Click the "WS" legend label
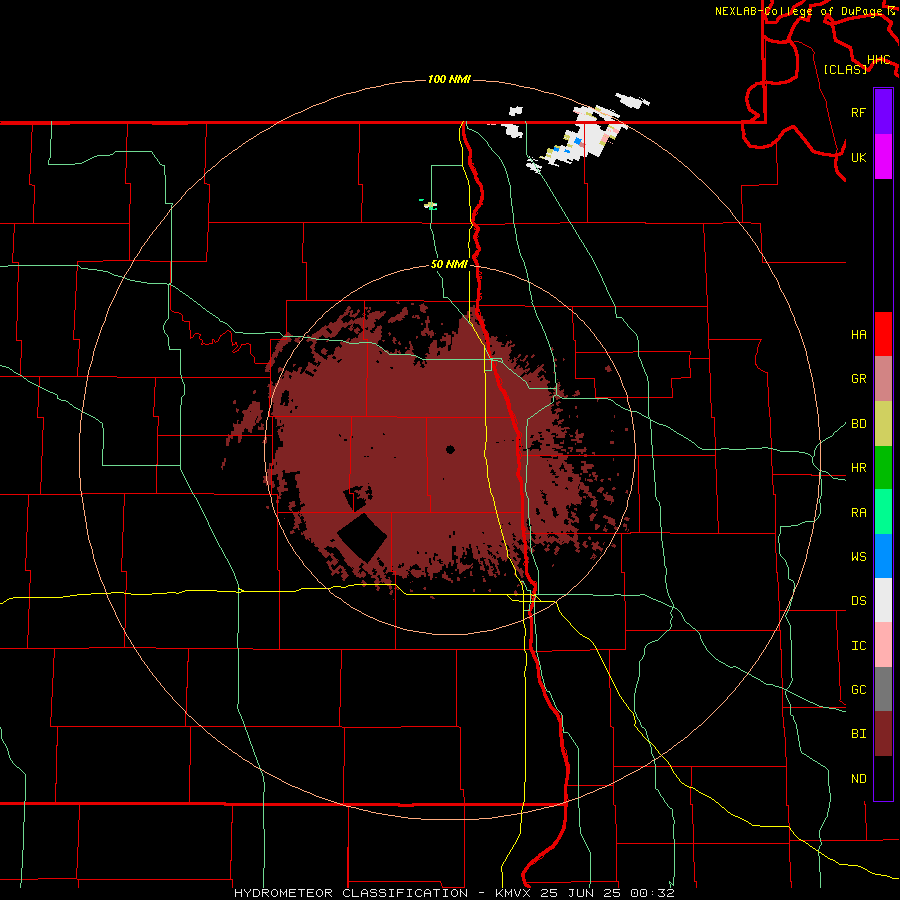The image size is (900, 900). click(858, 556)
